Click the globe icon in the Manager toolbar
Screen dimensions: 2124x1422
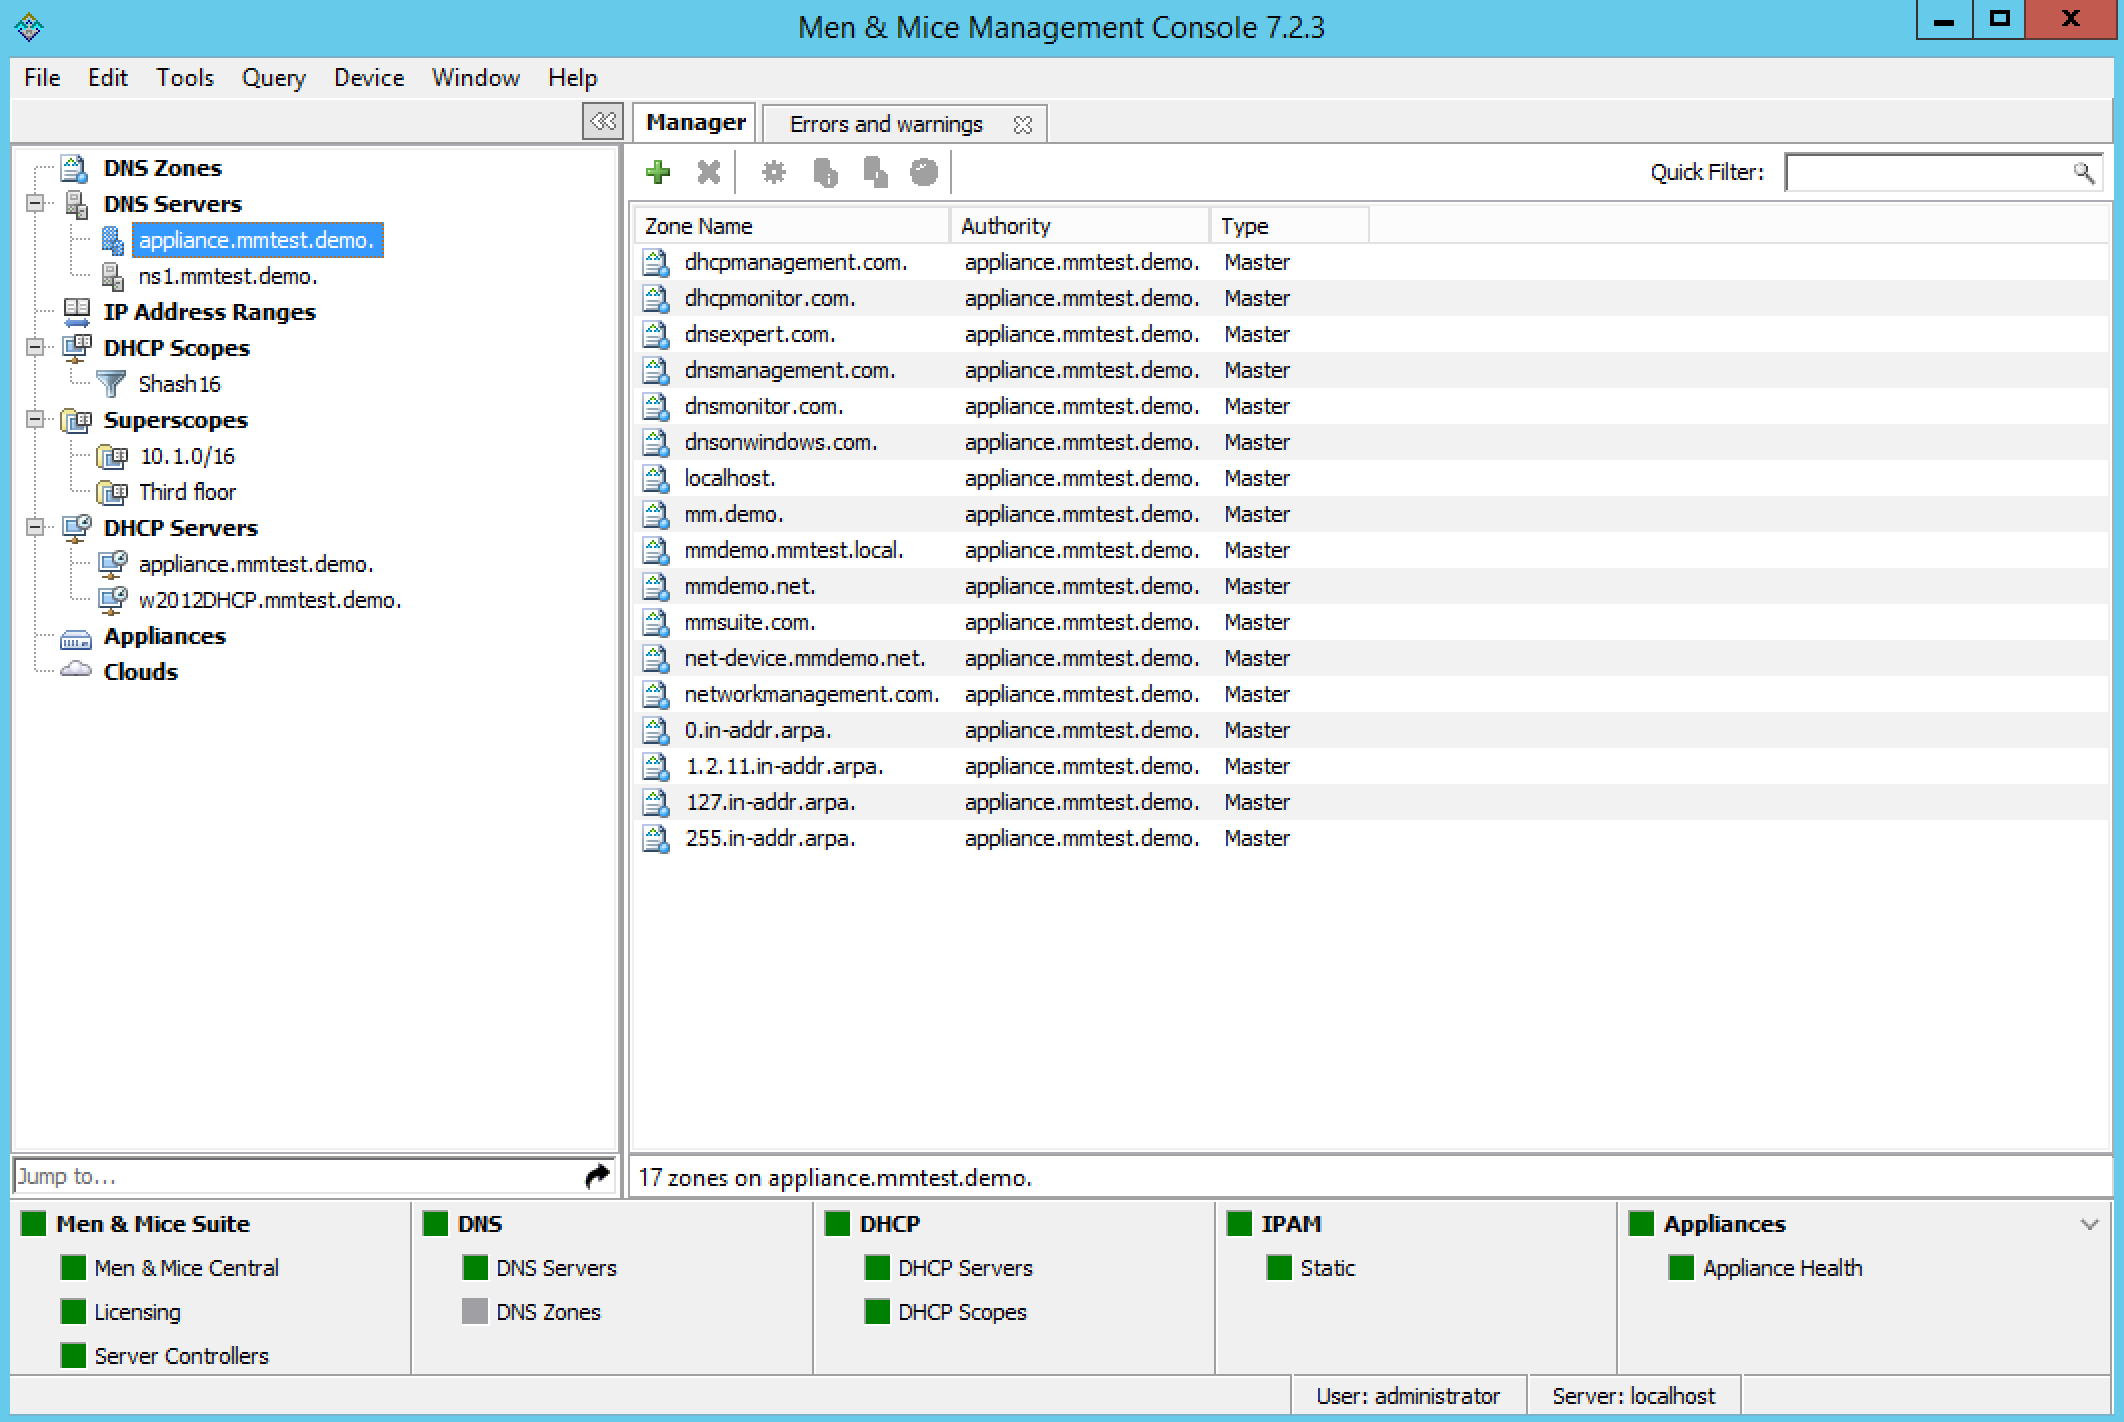[x=923, y=171]
